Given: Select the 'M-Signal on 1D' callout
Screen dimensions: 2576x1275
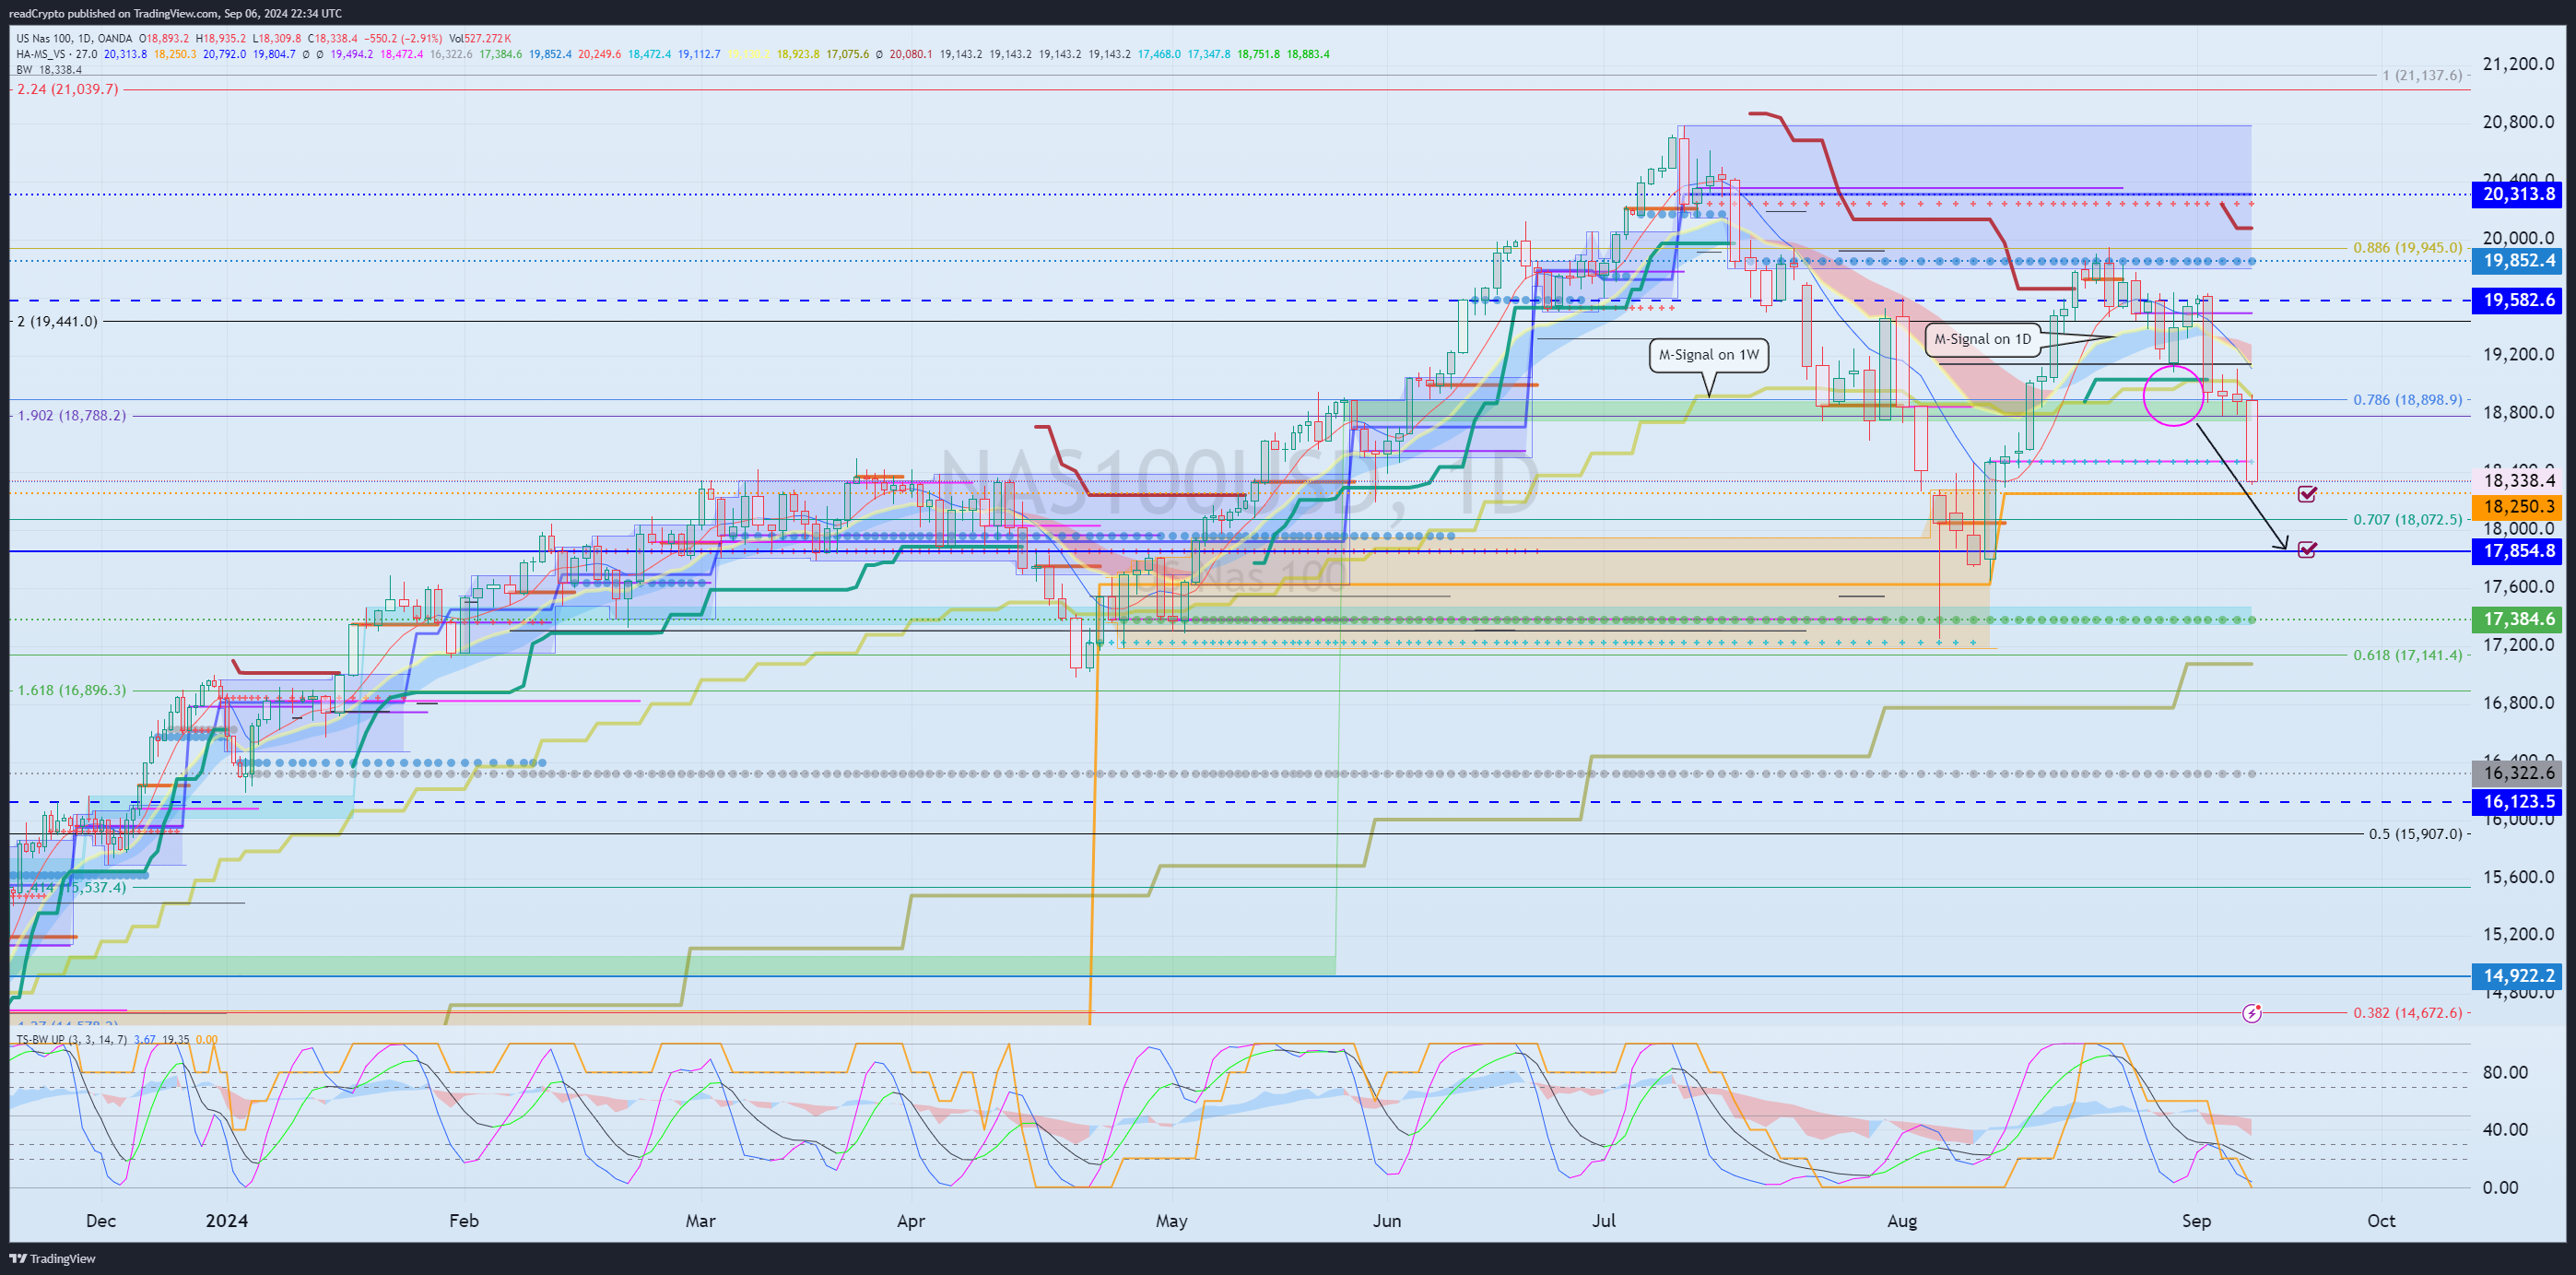Looking at the screenshot, I should click(1982, 339).
